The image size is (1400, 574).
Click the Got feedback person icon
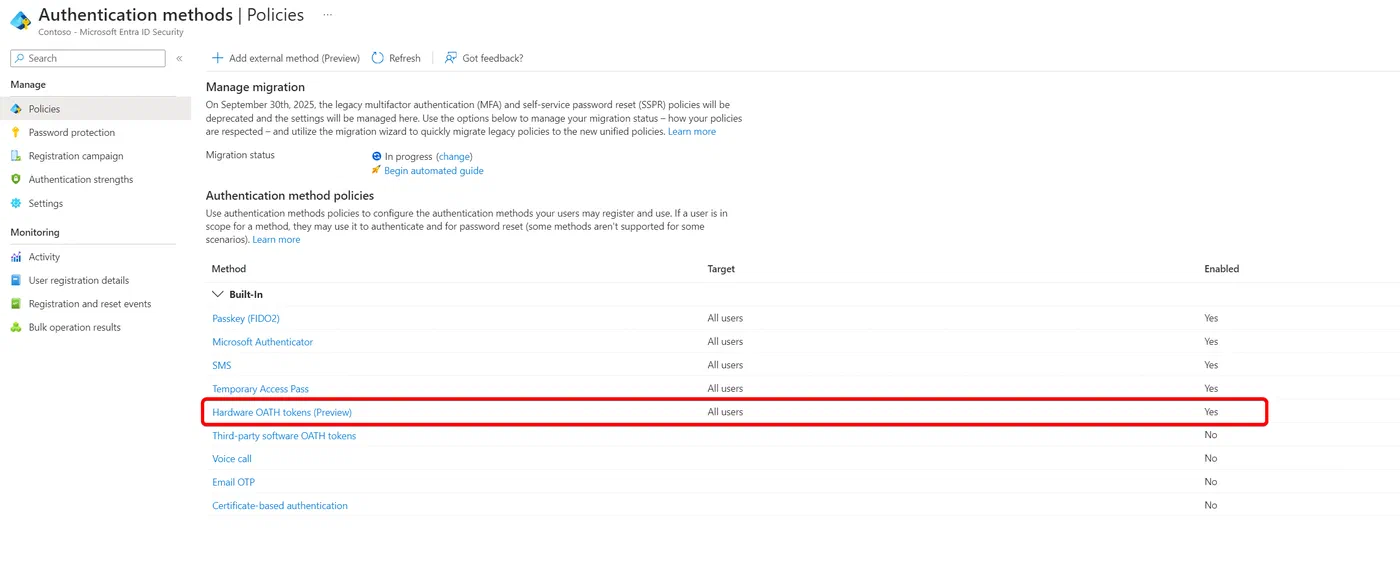point(451,58)
